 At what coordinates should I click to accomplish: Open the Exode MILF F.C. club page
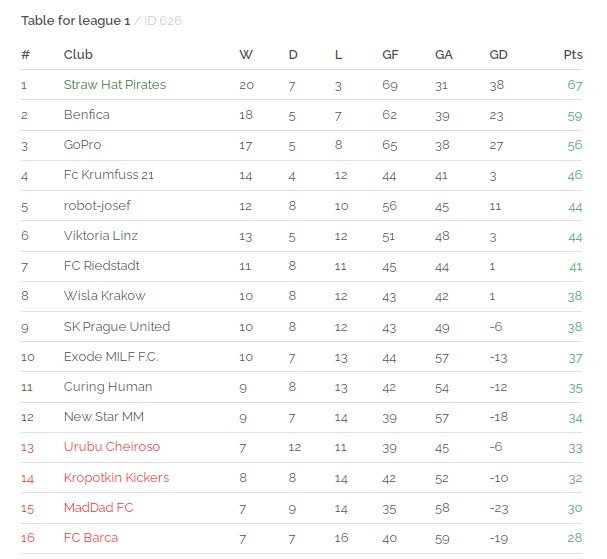(111, 357)
